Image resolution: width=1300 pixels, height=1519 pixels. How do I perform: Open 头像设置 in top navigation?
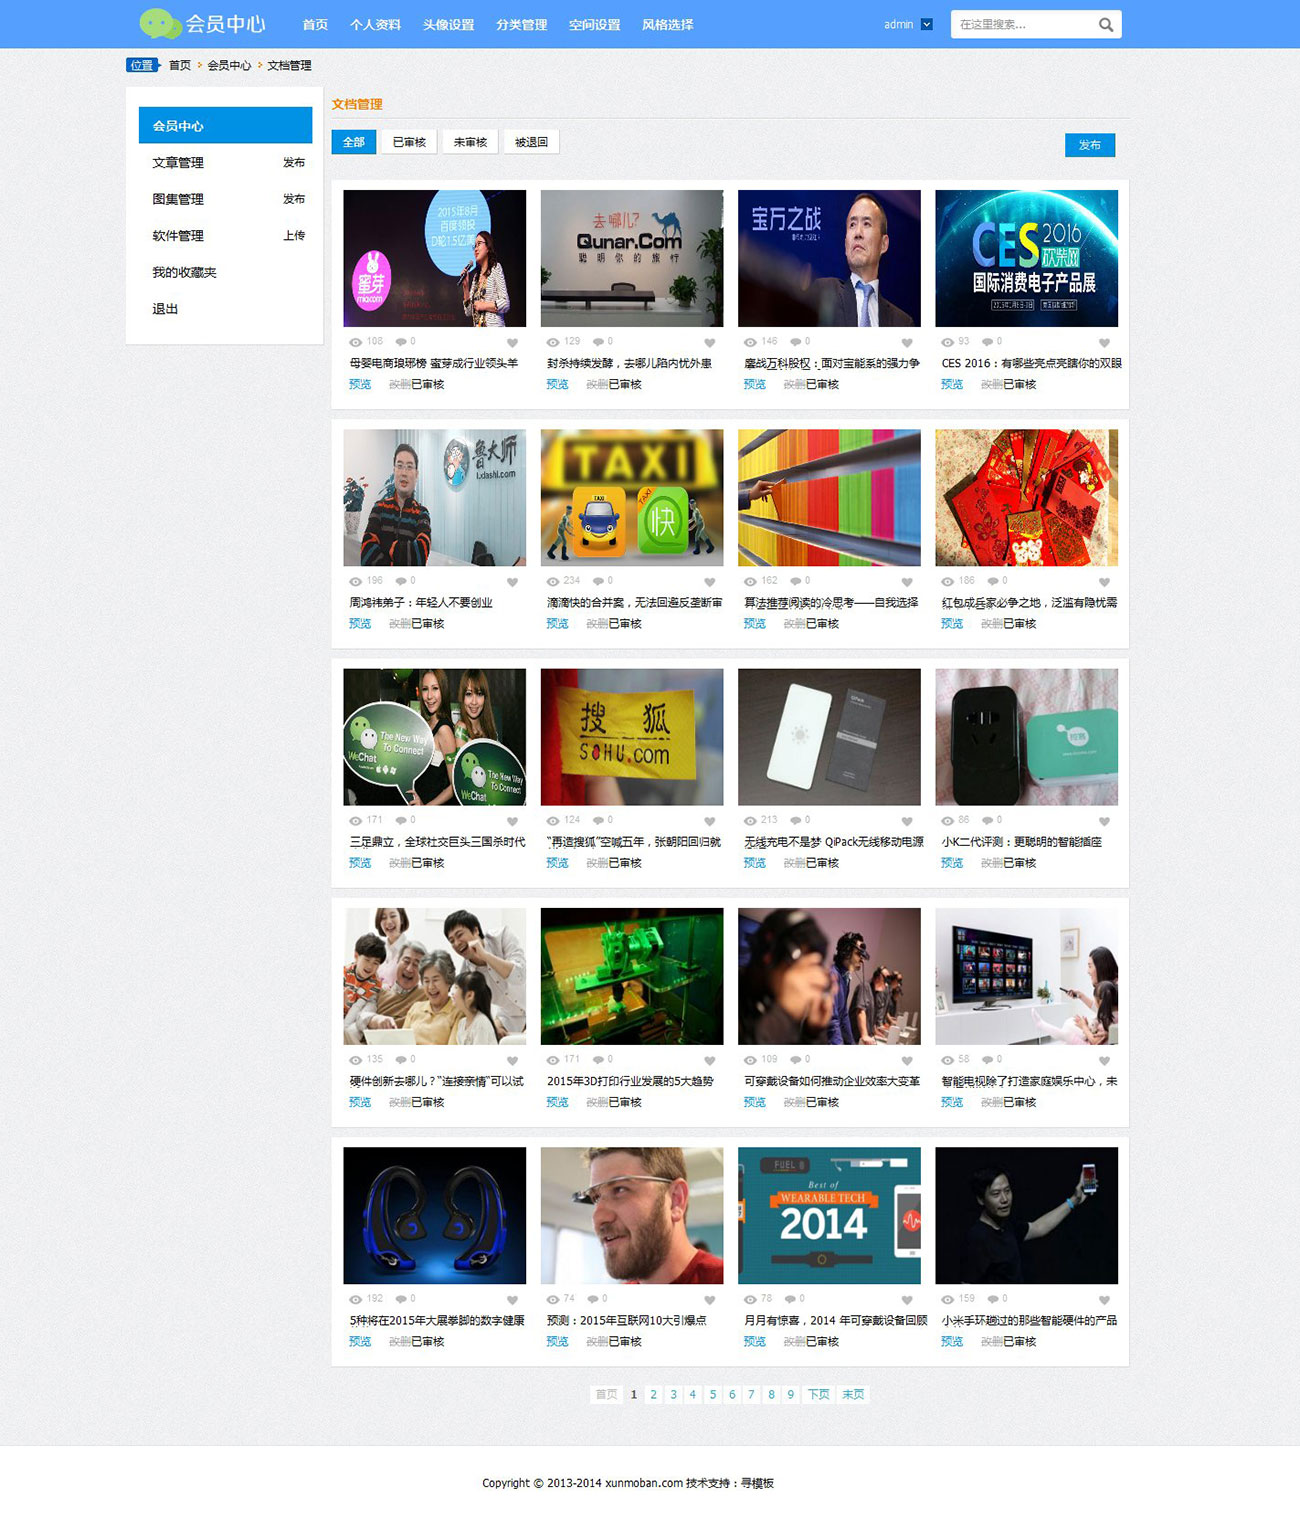448,25
